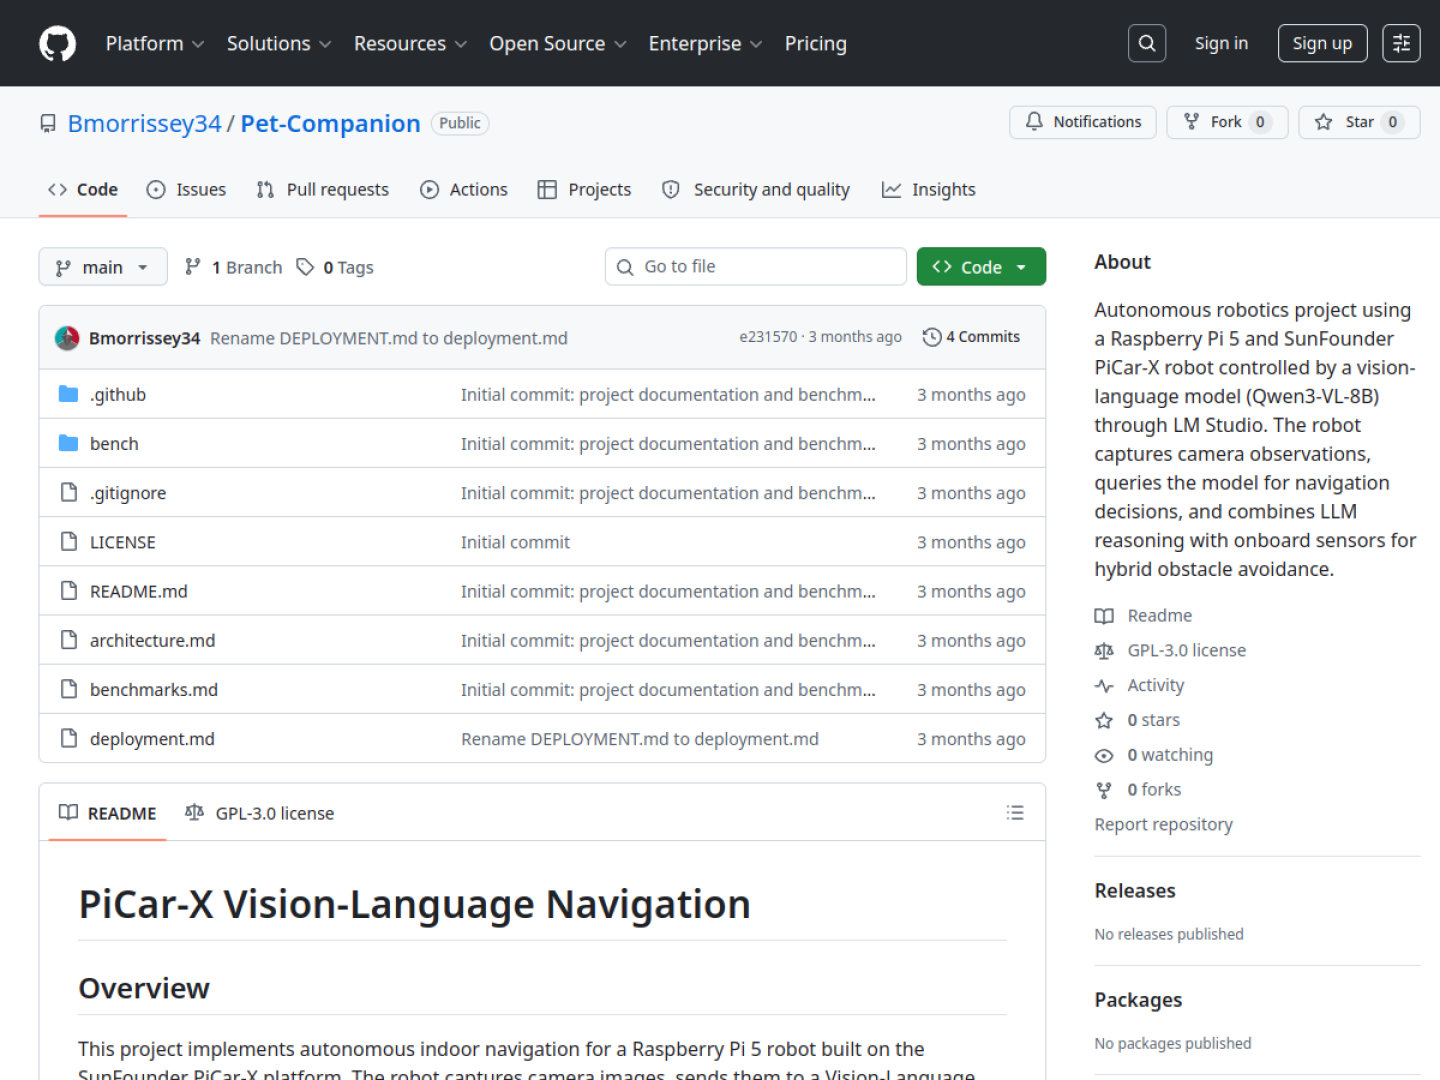Click the branch icon beside 1 Branch

coord(193,266)
